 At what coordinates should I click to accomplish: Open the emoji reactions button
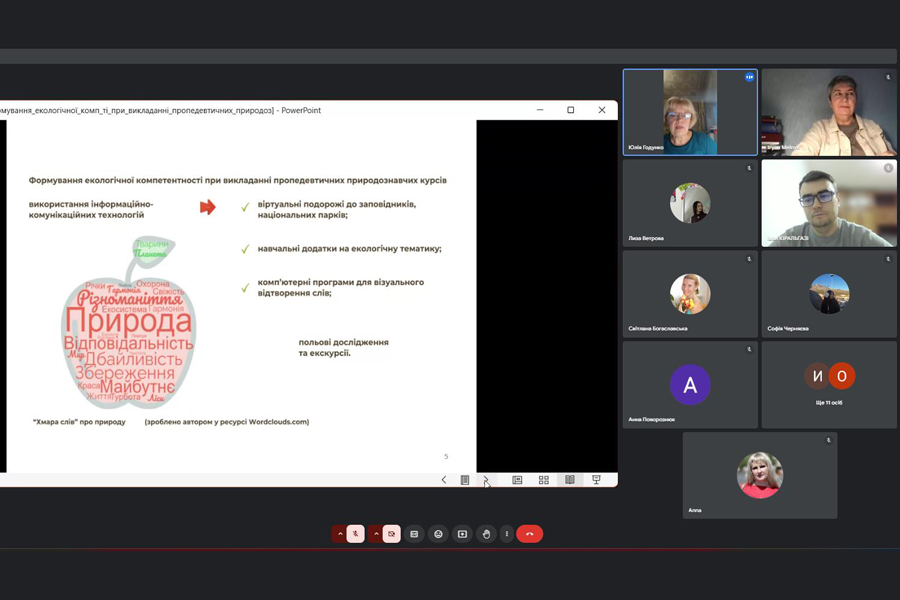pyautogui.click(x=438, y=534)
